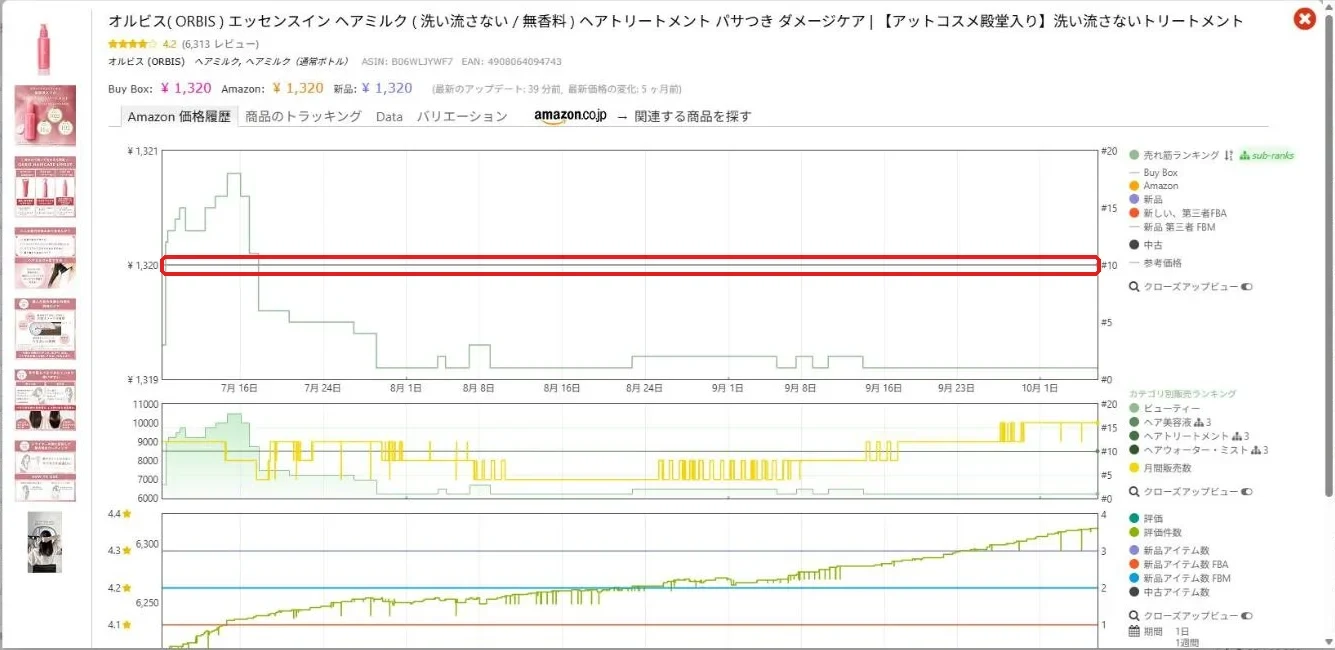
Task: Toggle 新品アイテム数 FBM blue legend dot
Action: [1134, 579]
